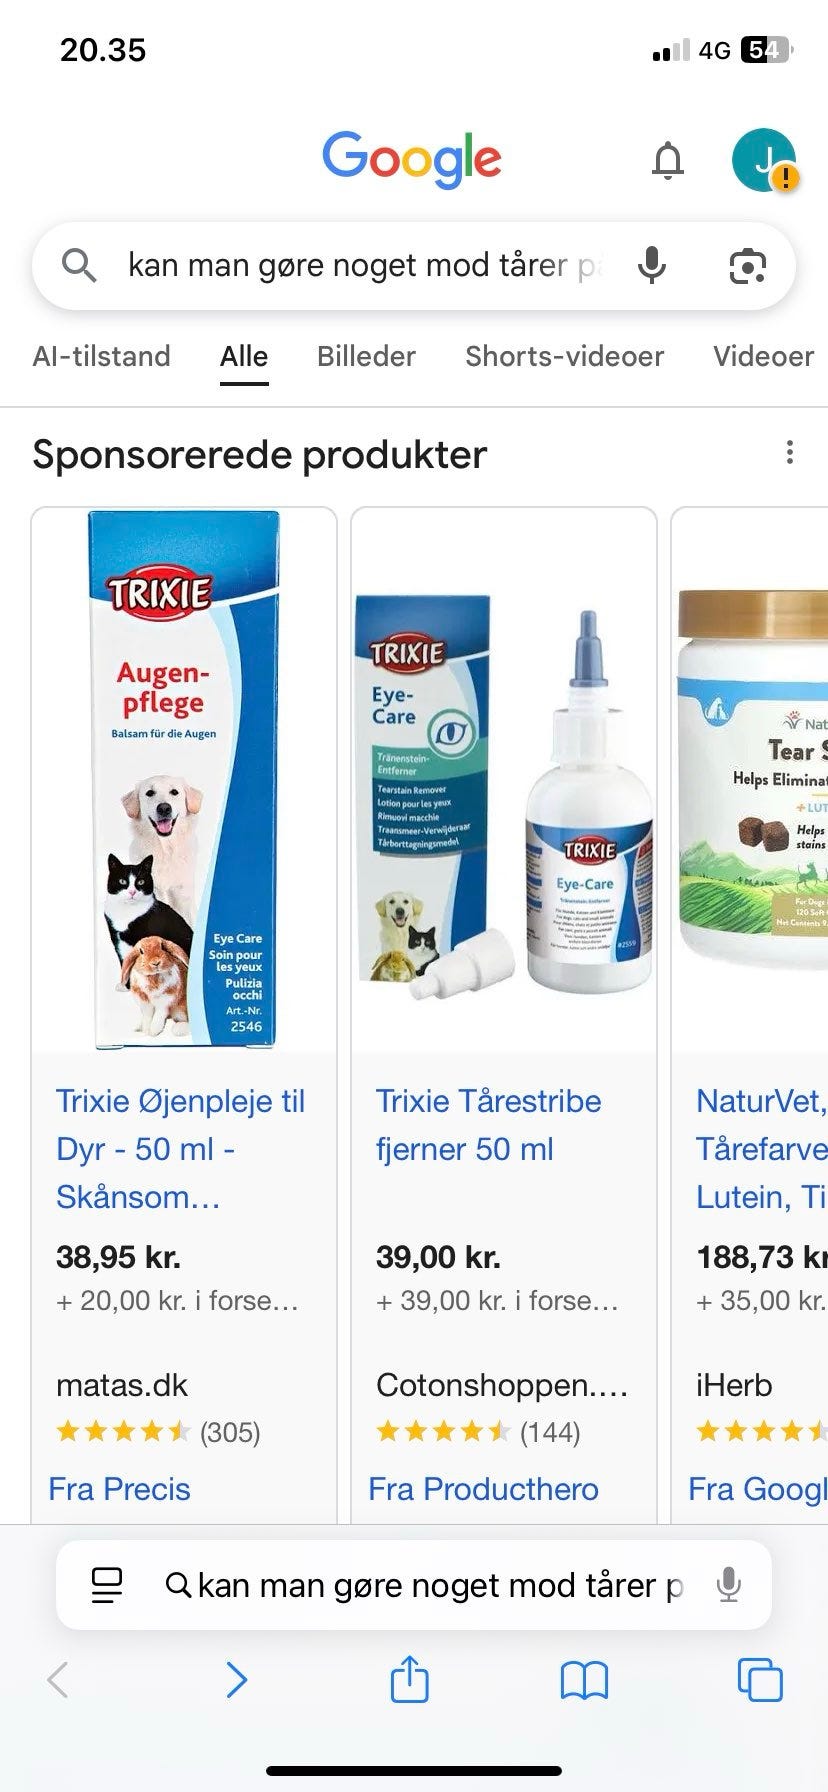828x1792 pixels.
Task: Go back with Safari back arrow
Action: point(58,1680)
